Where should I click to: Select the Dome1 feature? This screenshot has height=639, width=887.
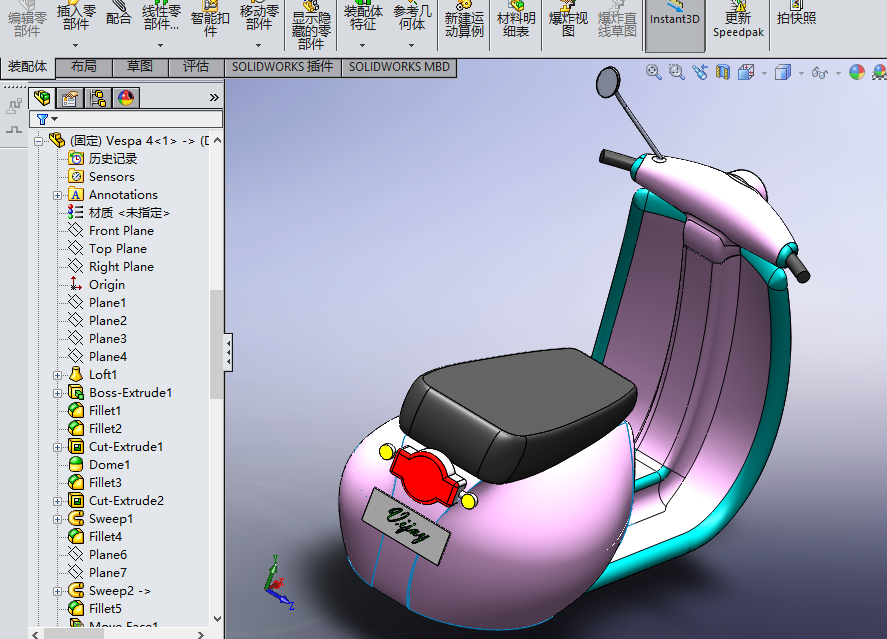99,465
